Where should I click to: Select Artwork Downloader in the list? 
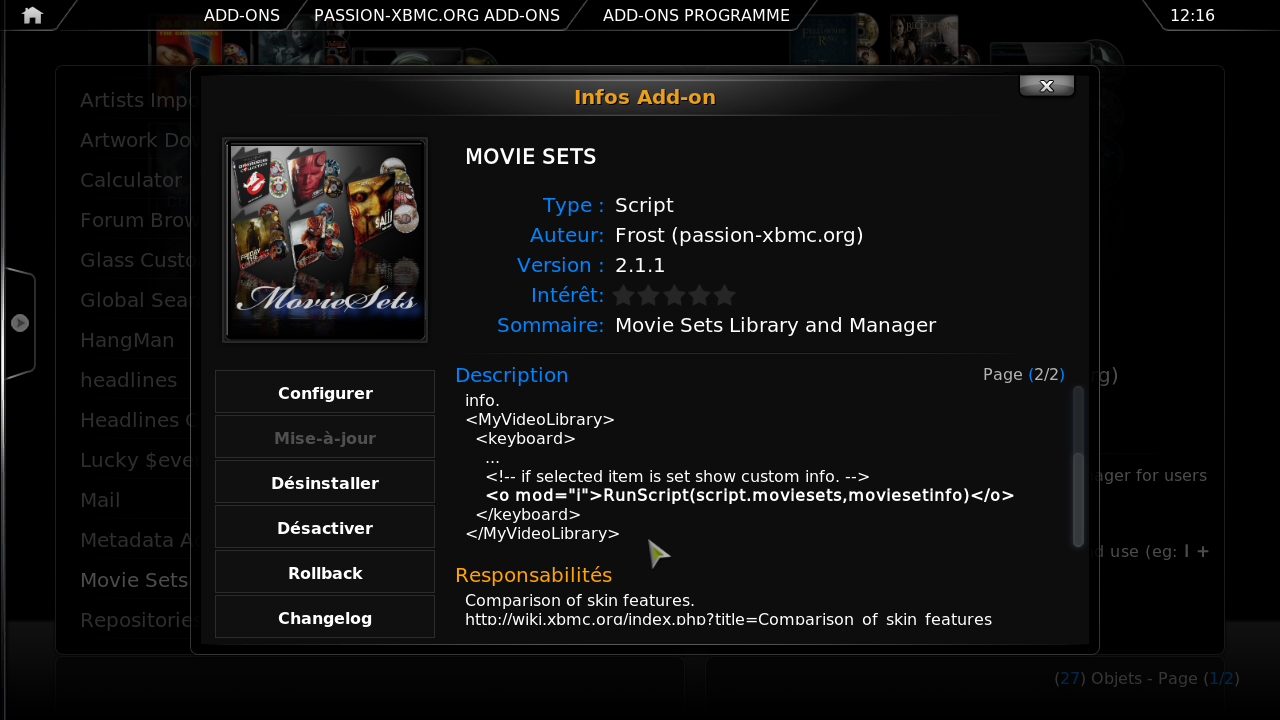[135, 140]
